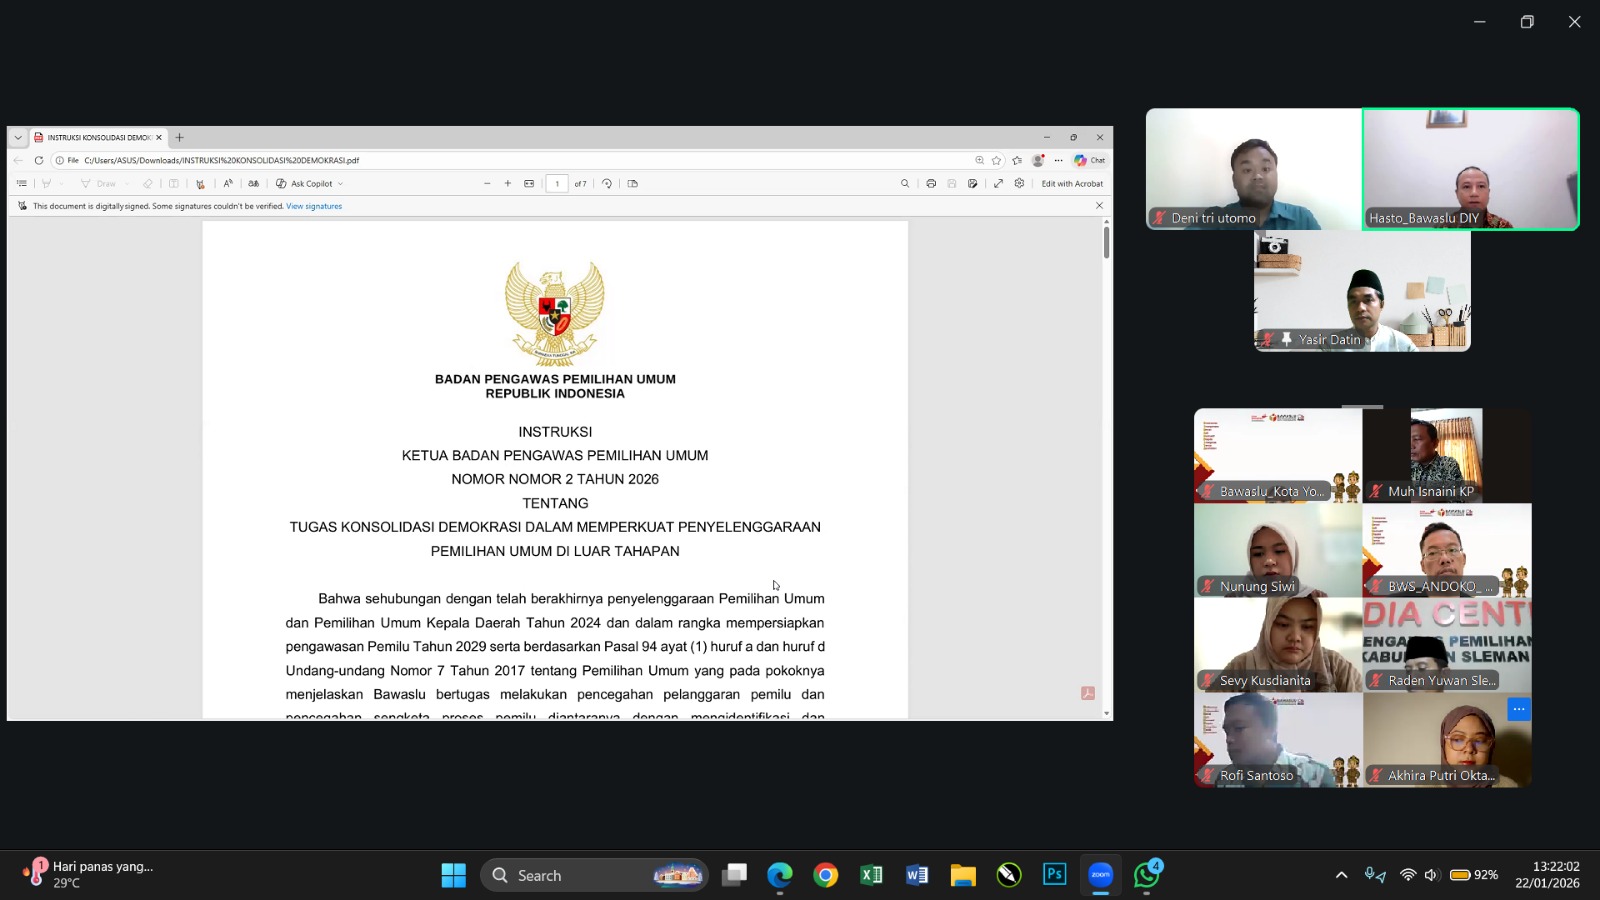The image size is (1600, 900).
Task: Refresh the PDF page in browser
Action: tap(39, 160)
